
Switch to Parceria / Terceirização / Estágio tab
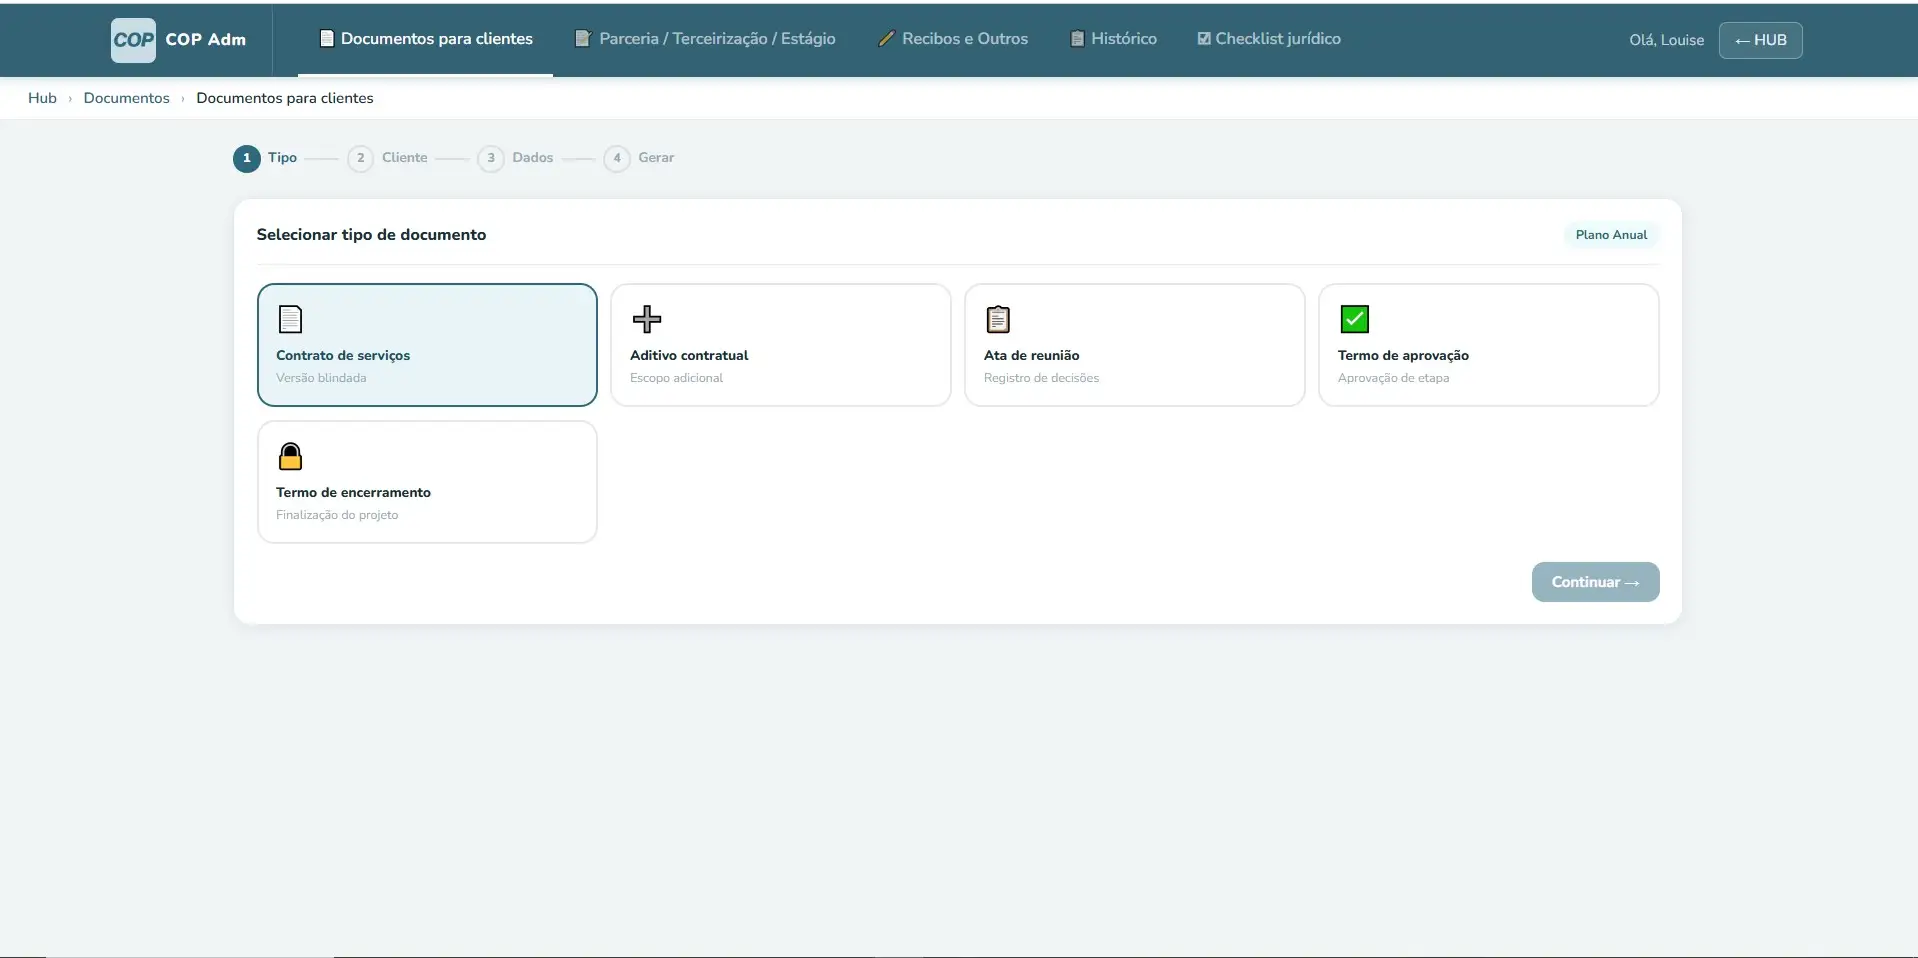coord(706,39)
